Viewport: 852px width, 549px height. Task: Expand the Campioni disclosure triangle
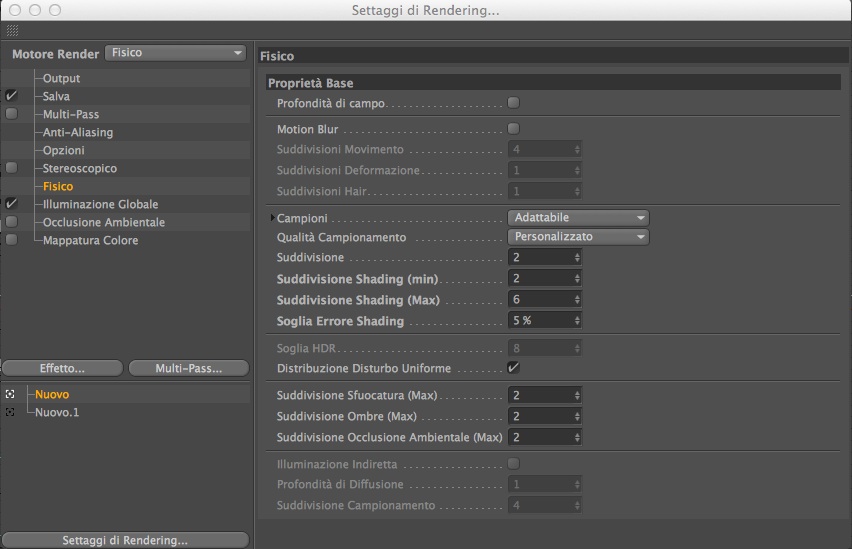[271, 218]
